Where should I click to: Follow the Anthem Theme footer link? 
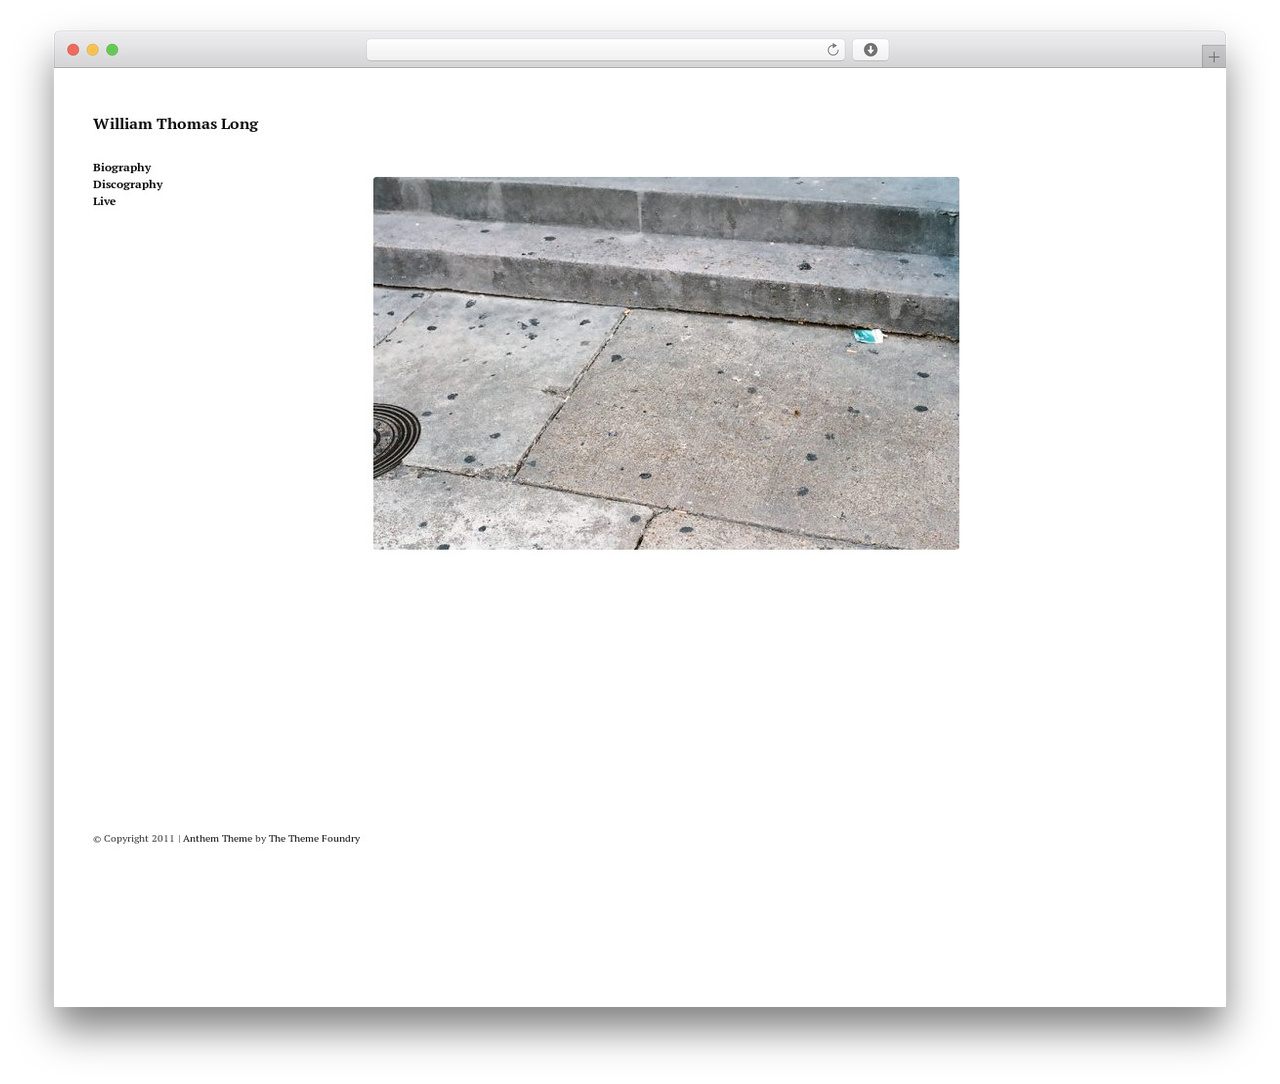coord(217,838)
